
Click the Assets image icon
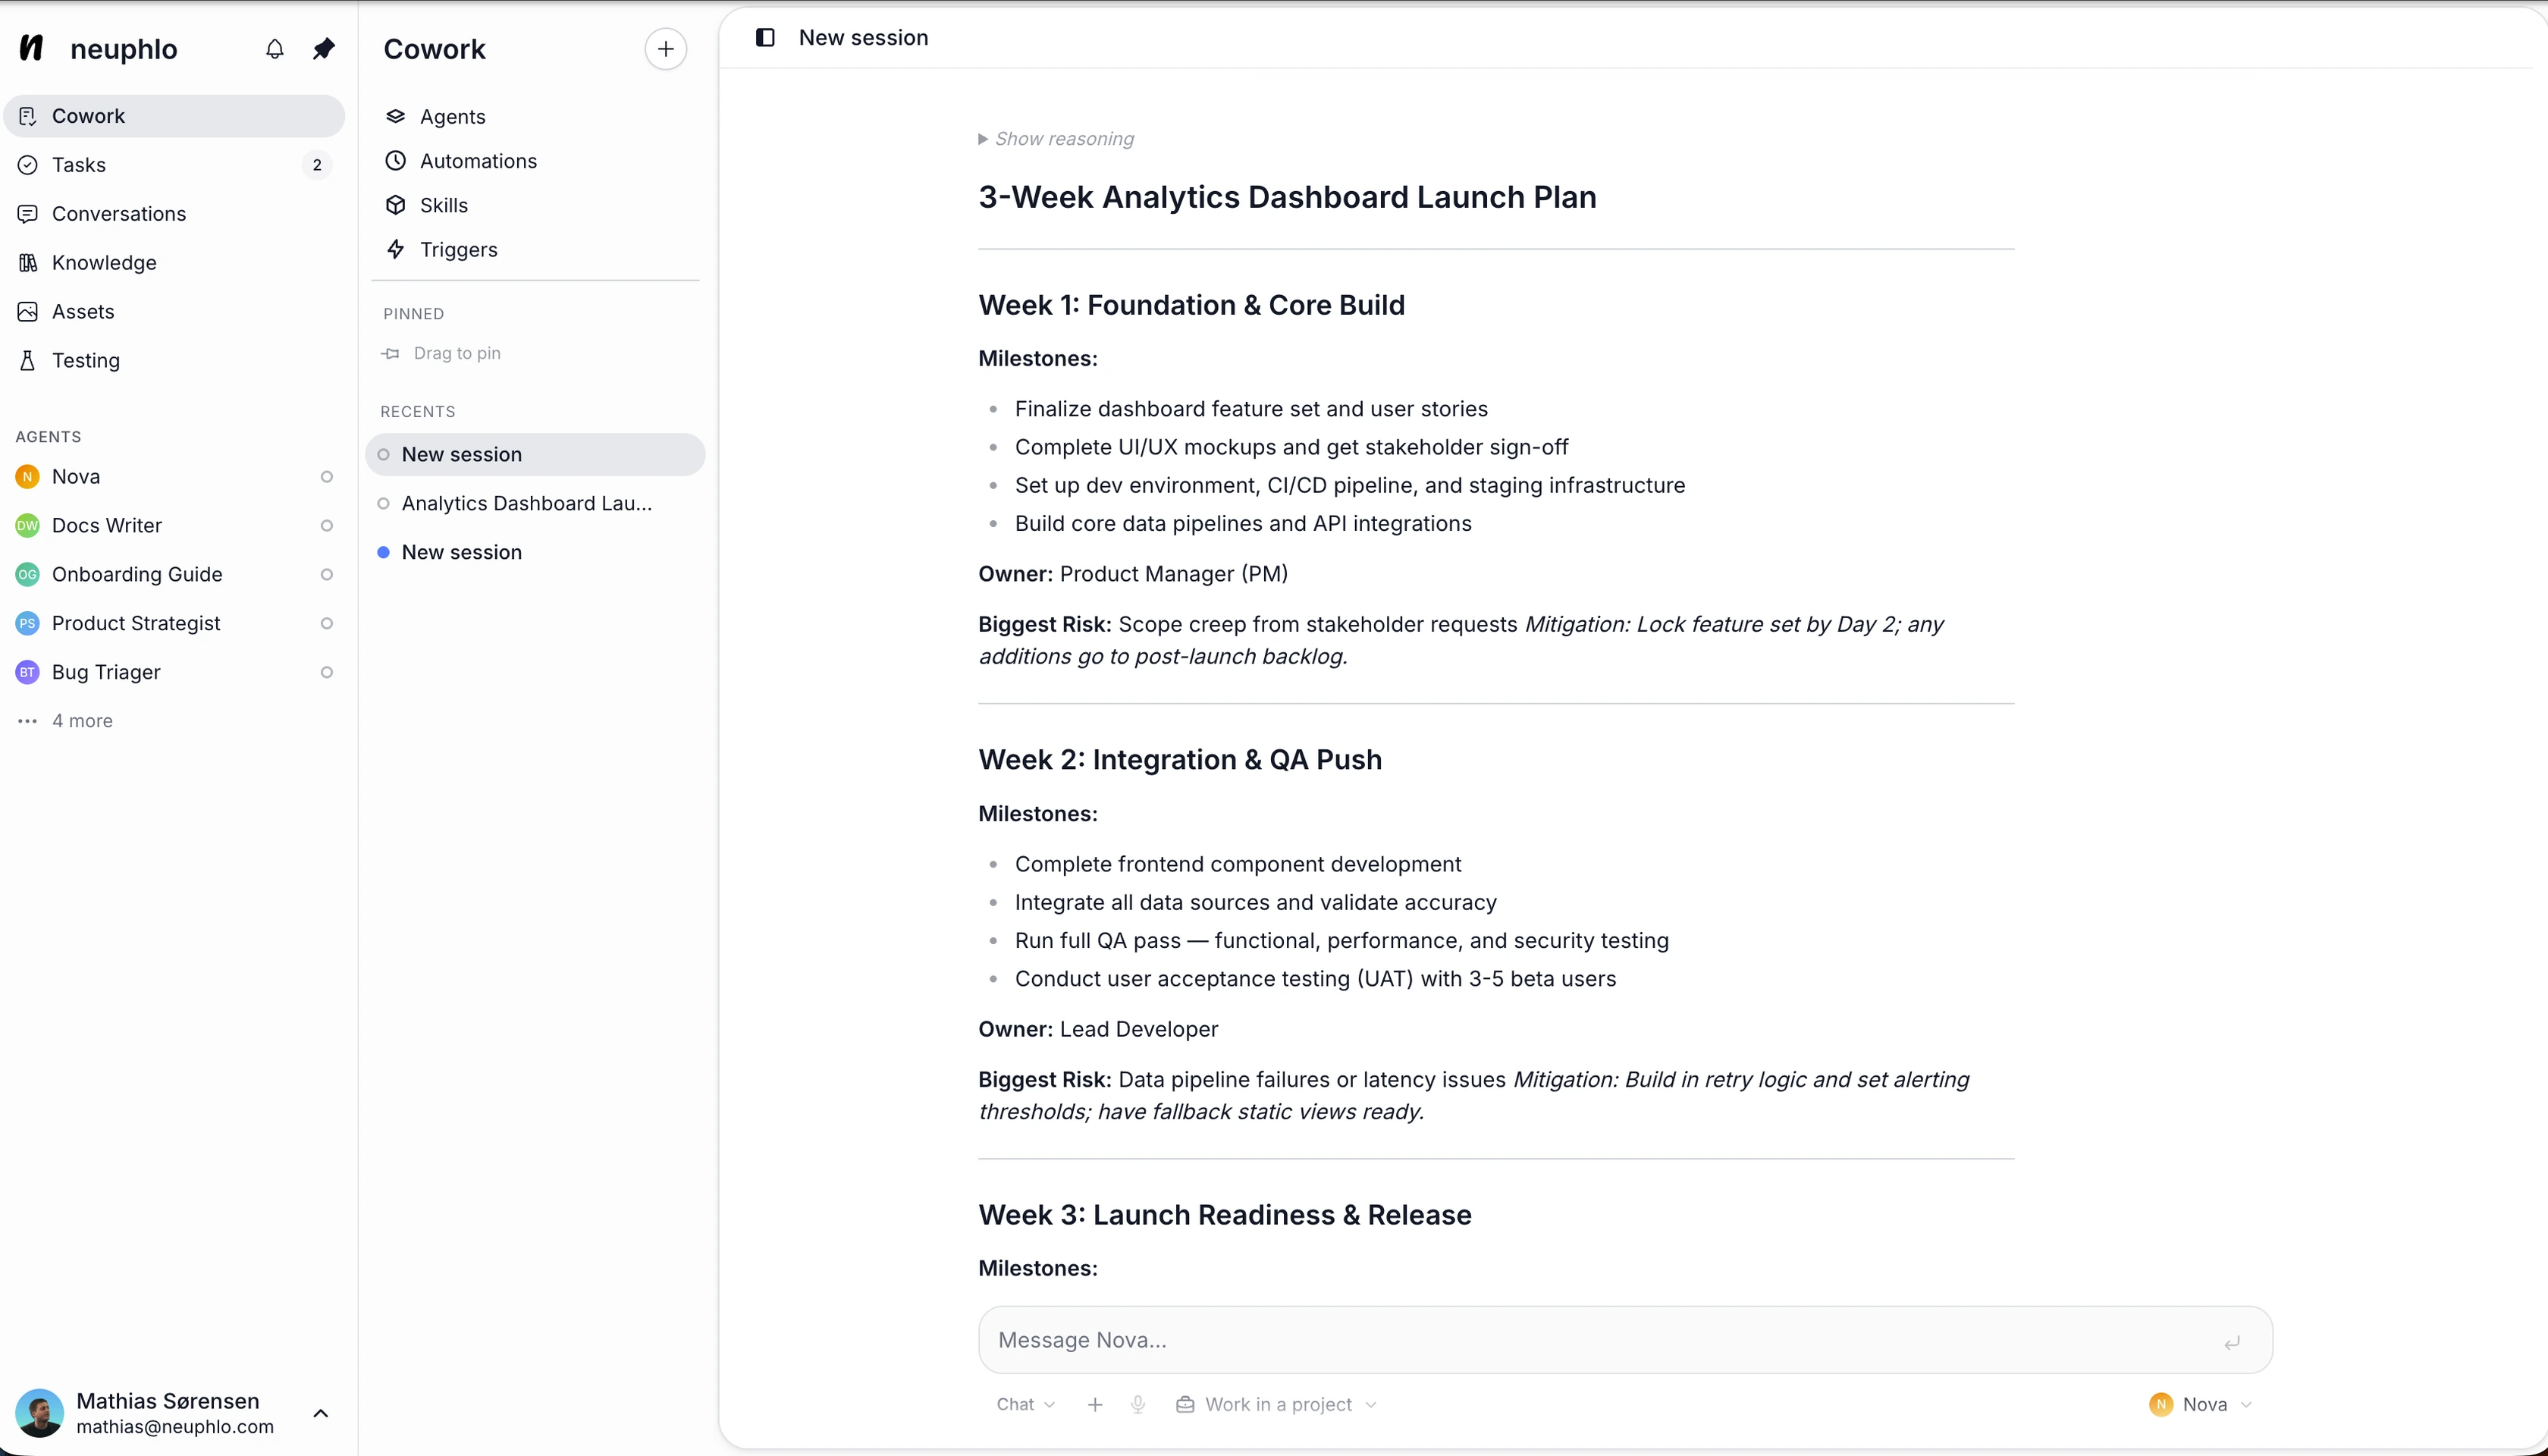coord(28,312)
